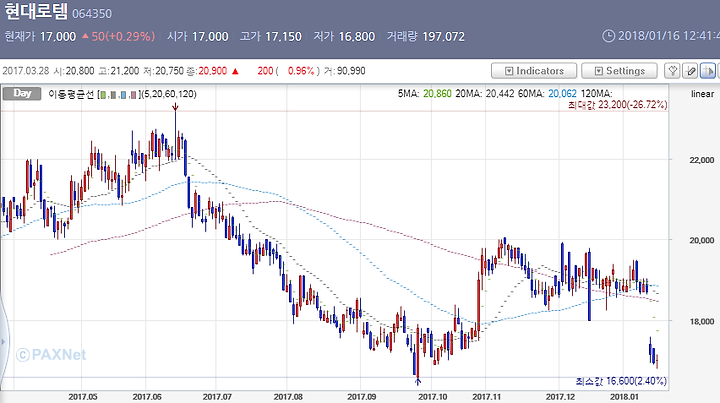This screenshot has height=403, width=720.
Task: Click the 18,000 price axis label
Action: pos(702,322)
